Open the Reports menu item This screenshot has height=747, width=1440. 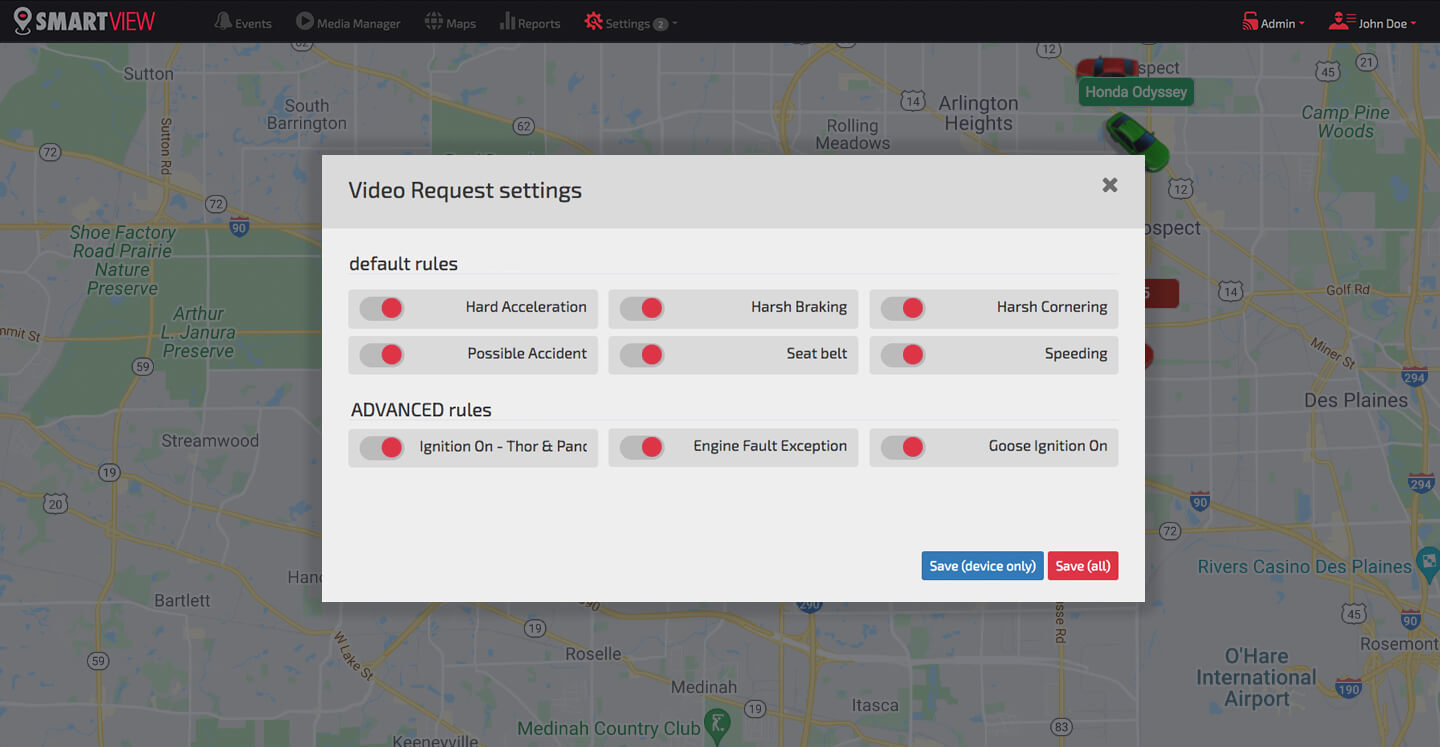click(539, 23)
